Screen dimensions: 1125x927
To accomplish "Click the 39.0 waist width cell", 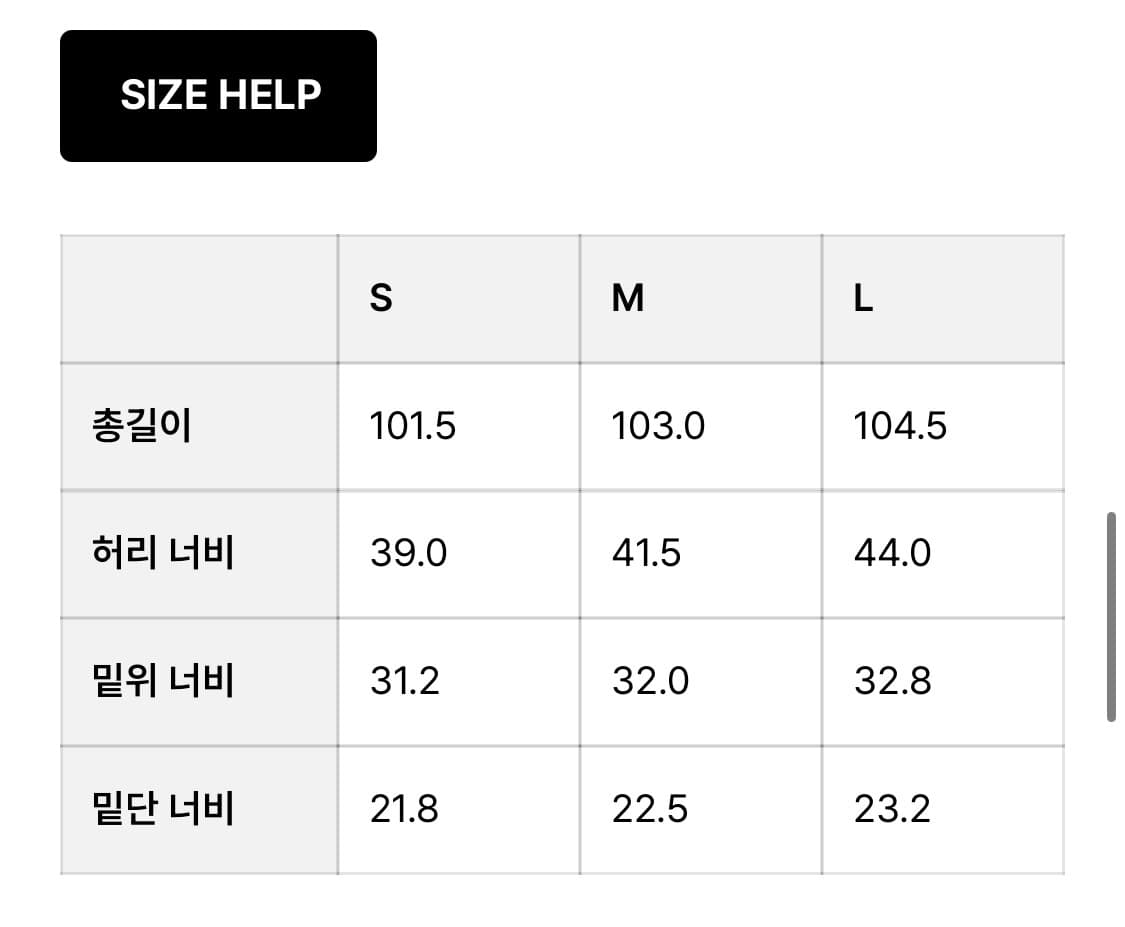I will (x=405, y=553).
